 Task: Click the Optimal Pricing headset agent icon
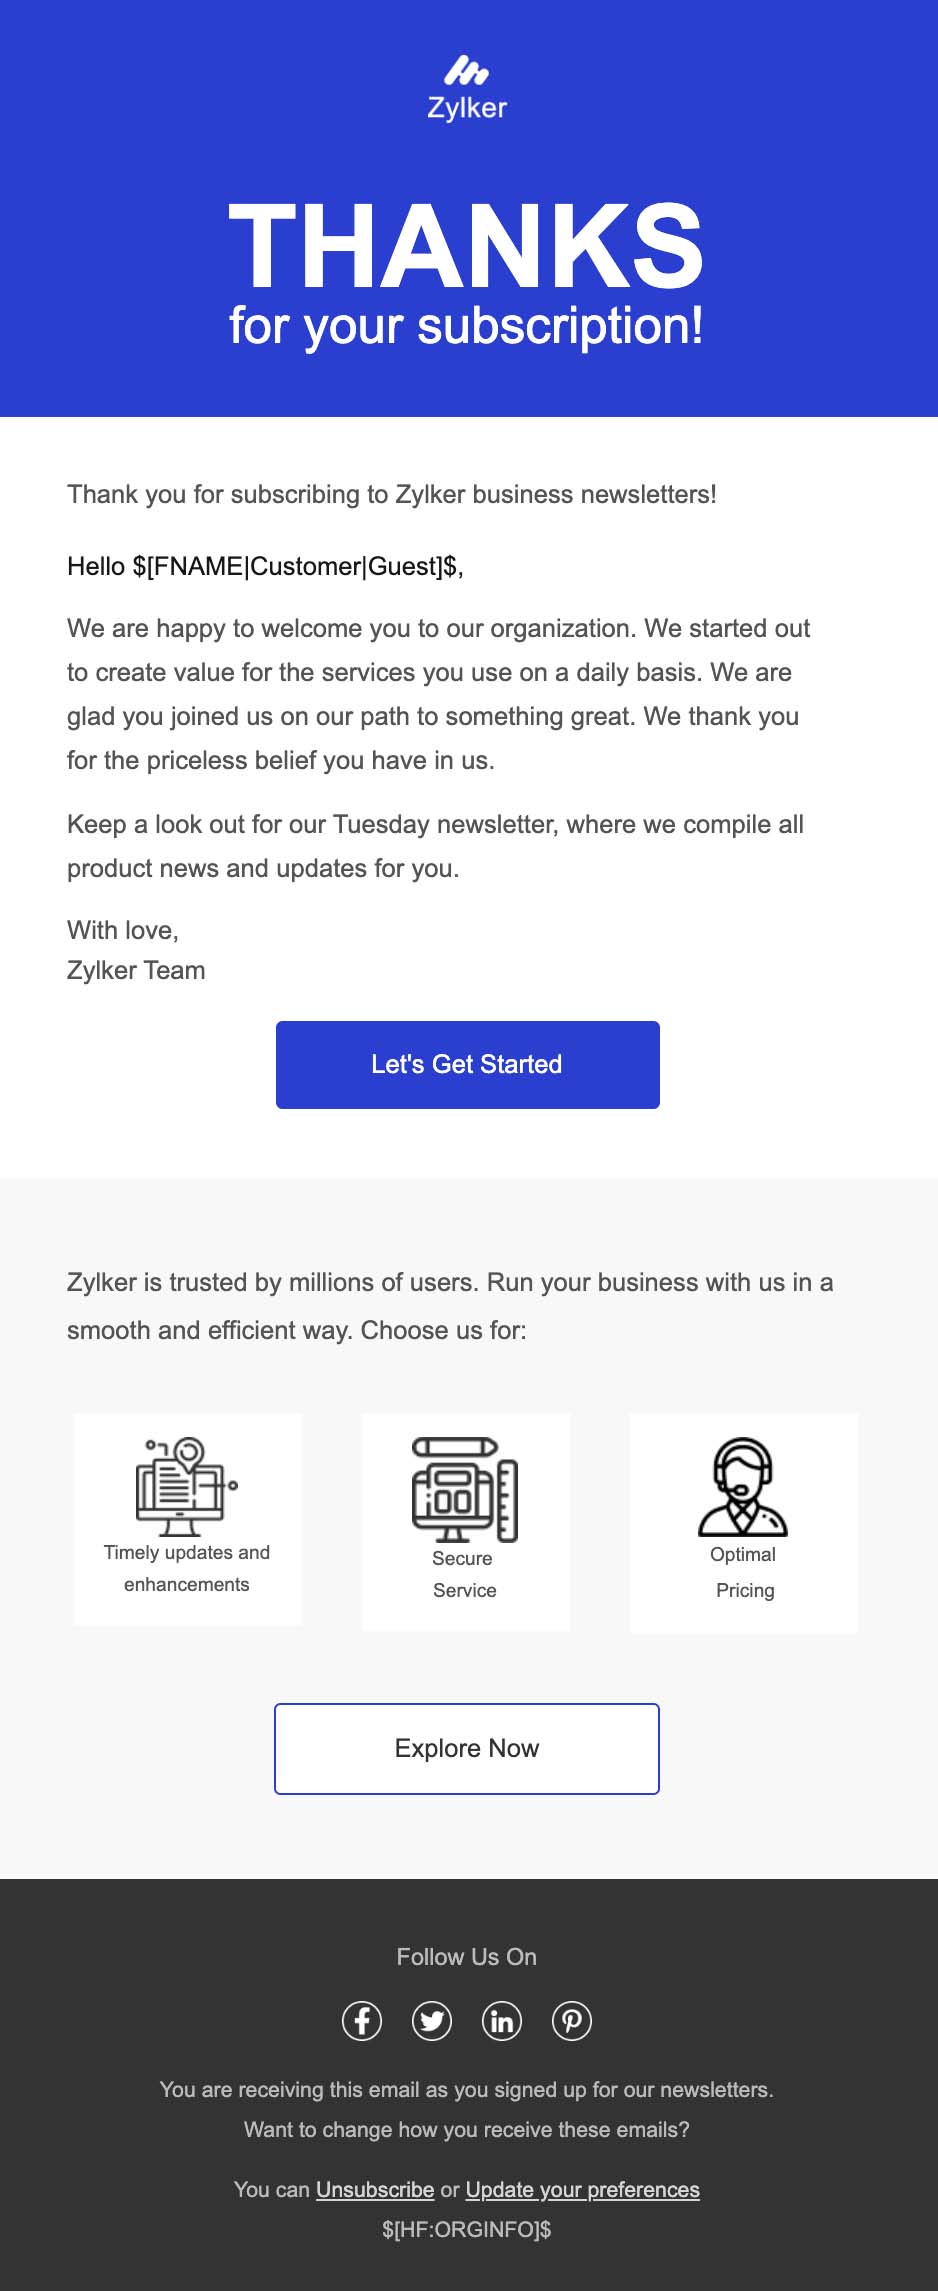click(743, 1486)
